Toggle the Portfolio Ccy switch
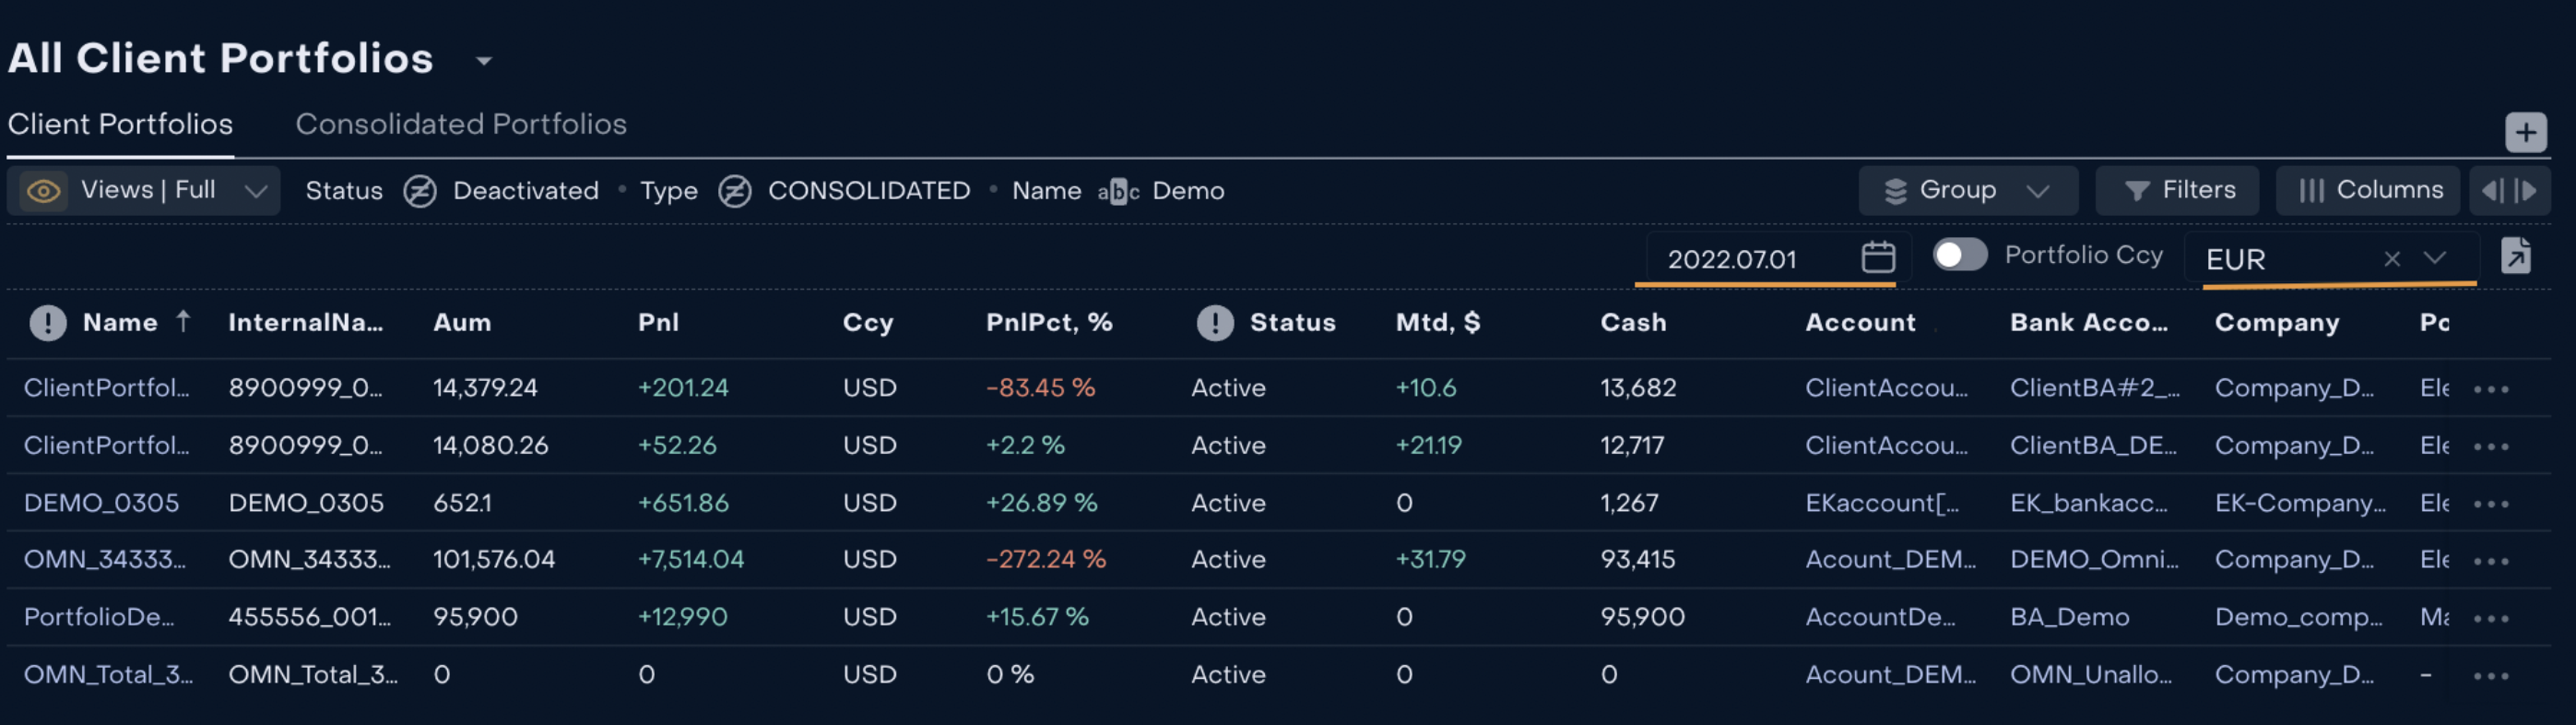The width and height of the screenshot is (2576, 725). (x=1958, y=255)
